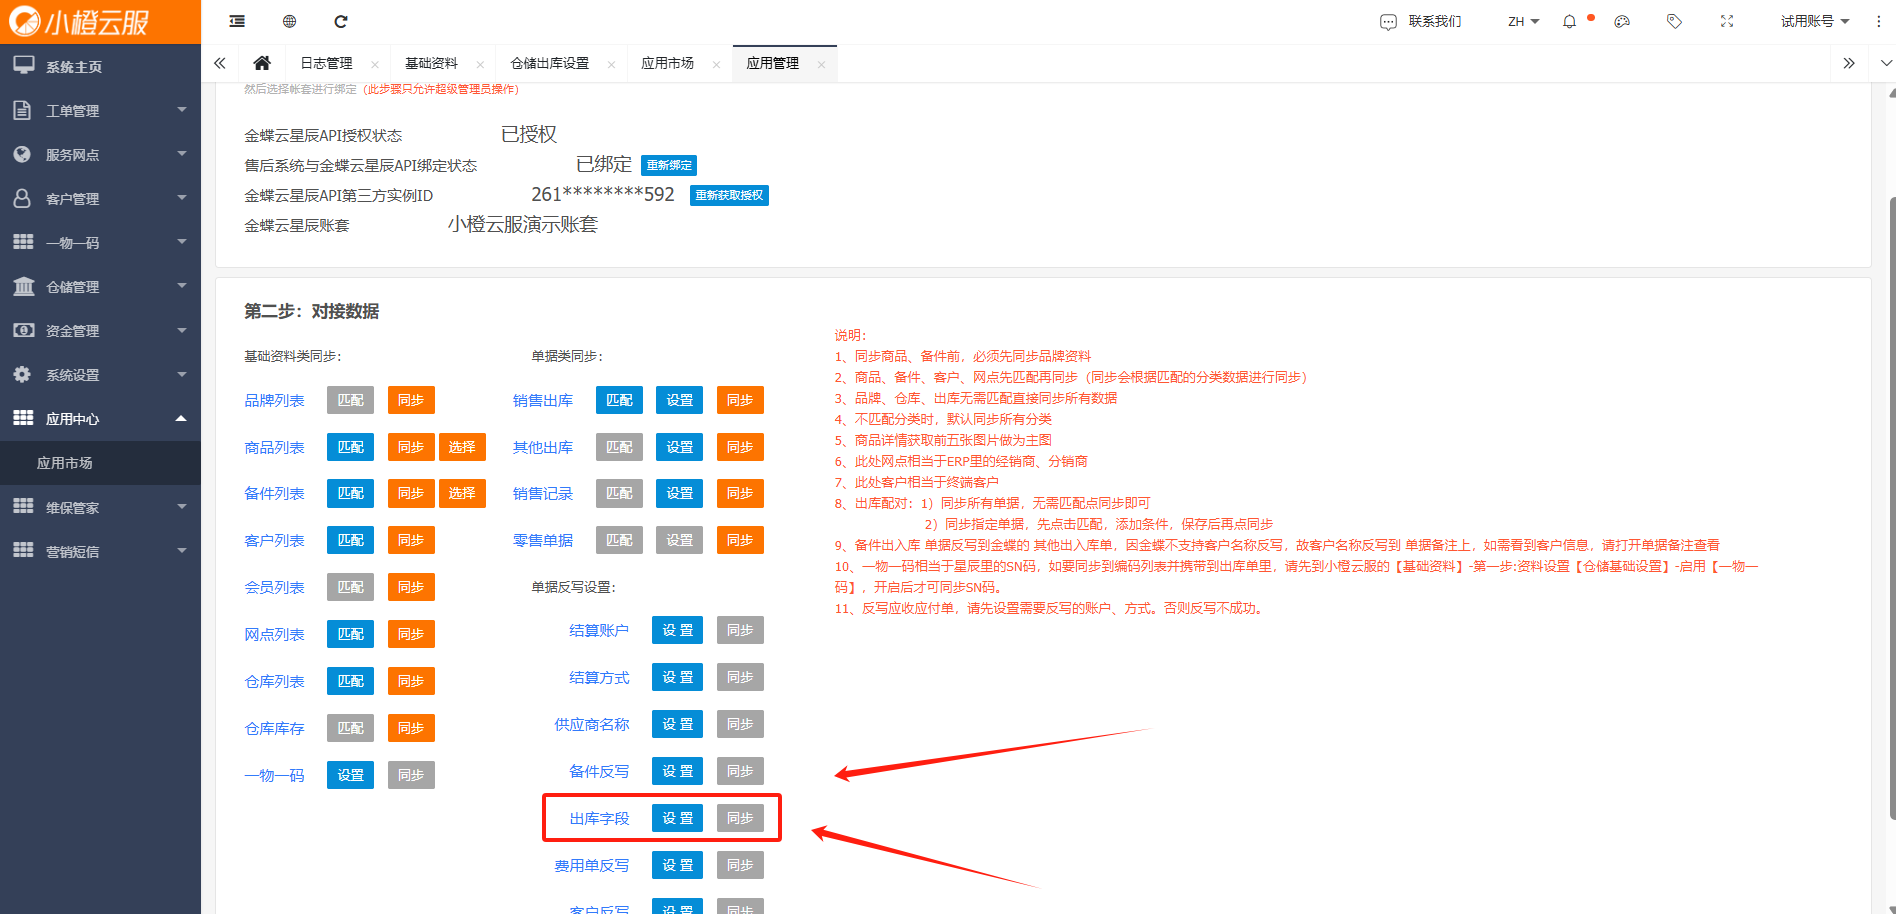This screenshot has width=1896, height=914.
Task: Click the 小橙云服 logo
Action: pyautogui.click(x=100, y=22)
